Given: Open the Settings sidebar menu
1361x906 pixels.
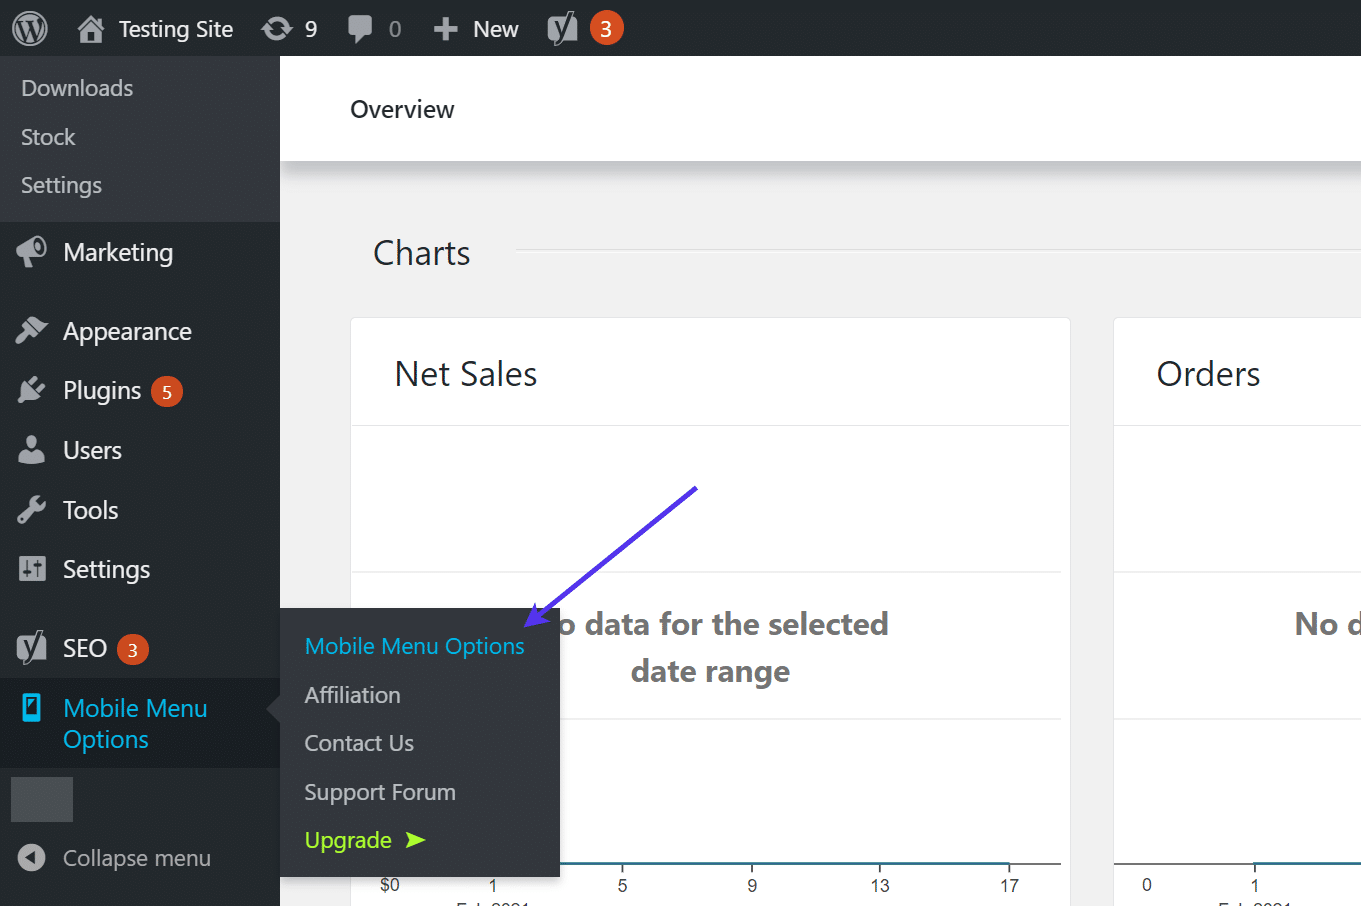Looking at the screenshot, I should pos(106,569).
